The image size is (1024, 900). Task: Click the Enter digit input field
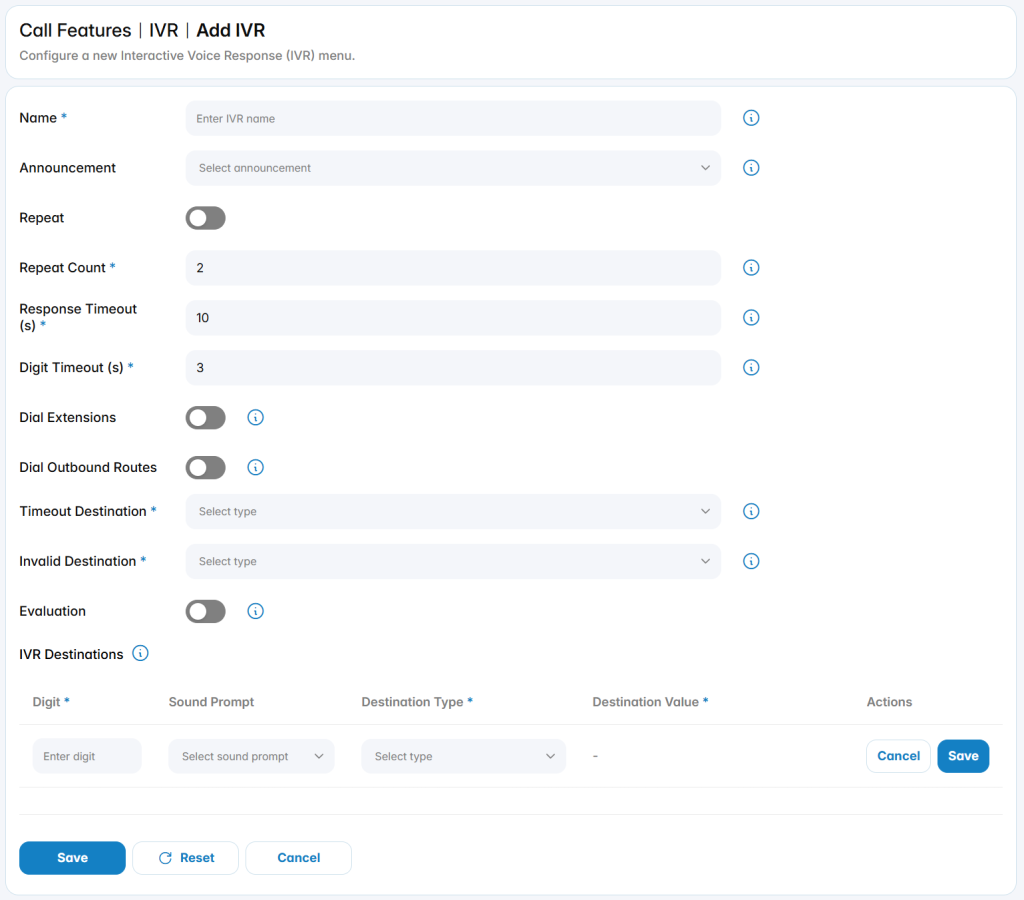[x=87, y=756]
